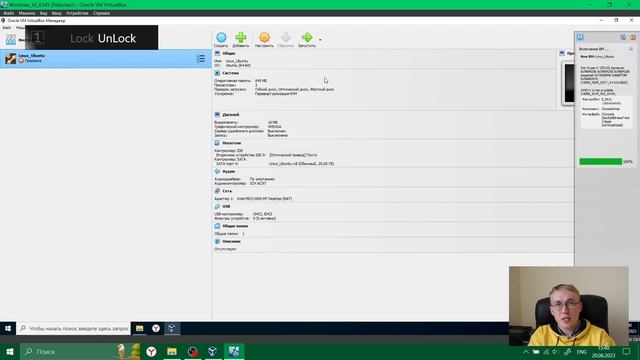This screenshot has height=360, width=640.
Task: Click the orange icon atop notification panel
Action: coord(633,37)
